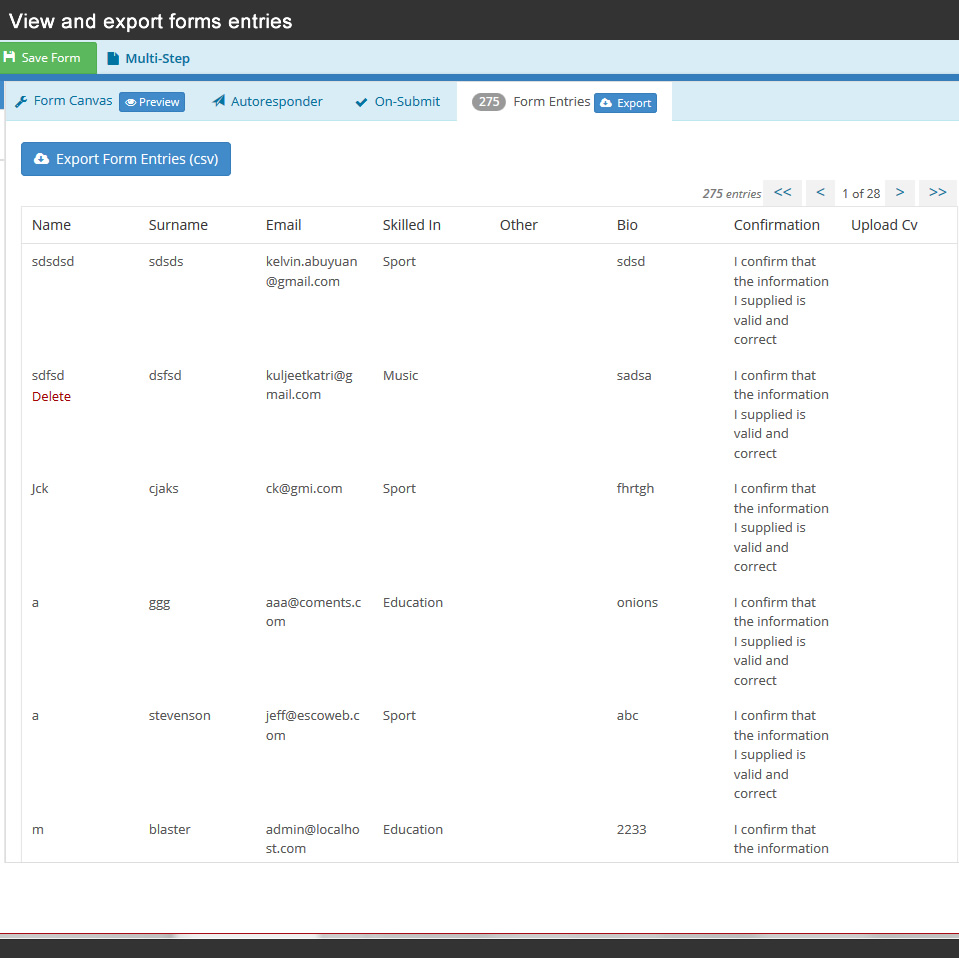Click the eye icon in the Preview button
959x958 pixels.
tap(130, 103)
